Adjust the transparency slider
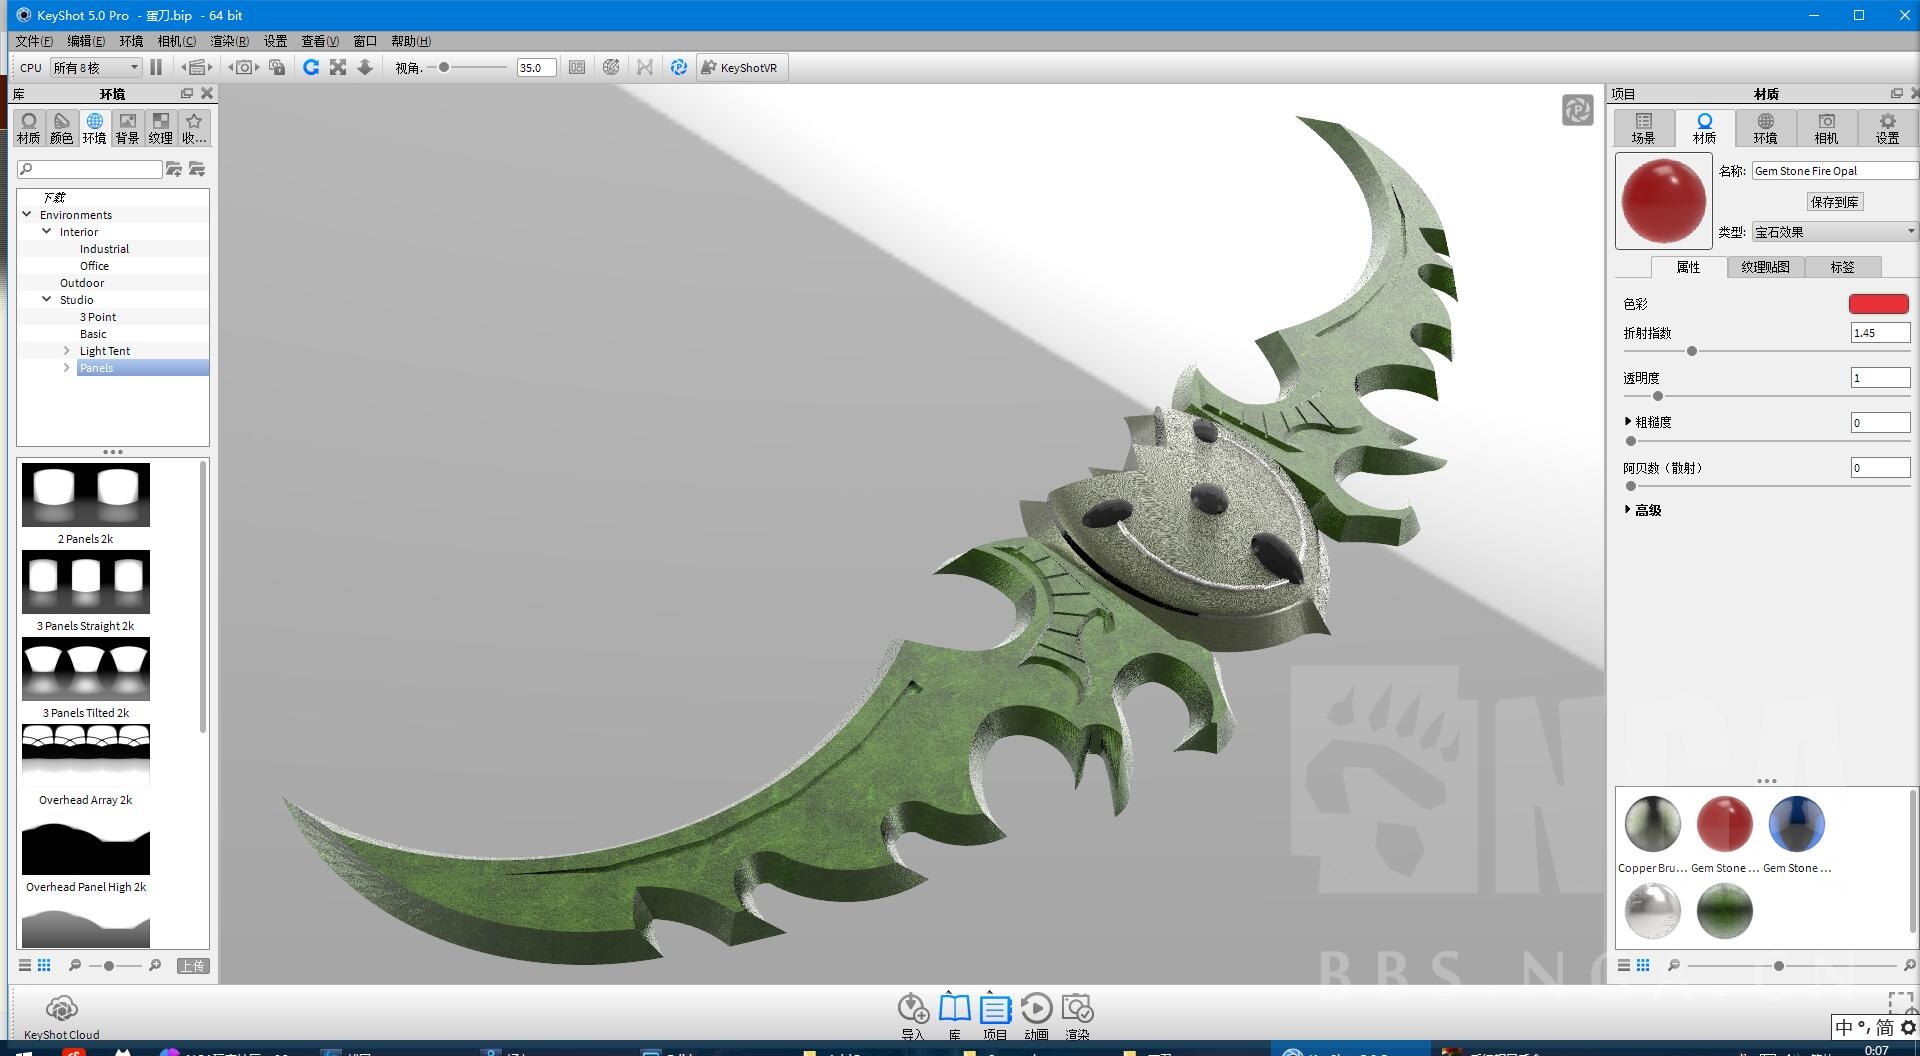Image resolution: width=1920 pixels, height=1056 pixels. pos(1657,396)
